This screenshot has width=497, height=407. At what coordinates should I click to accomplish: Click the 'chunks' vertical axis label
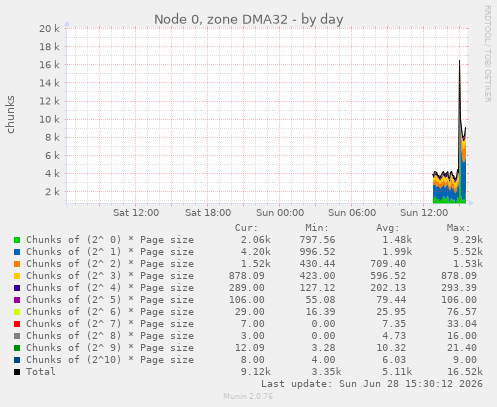[x=10, y=115]
